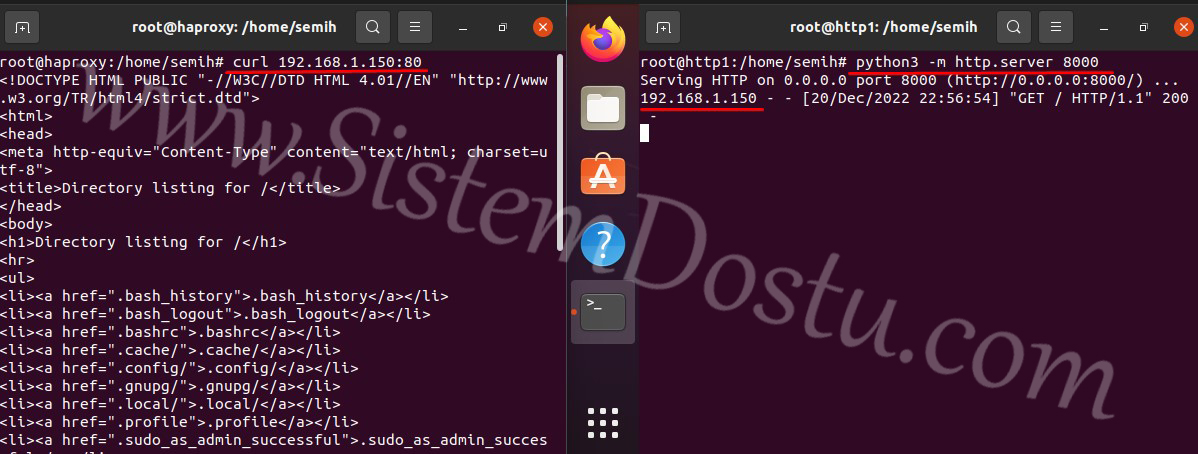Click the 'curl 192.168.1.150:80' command text
Viewport: 1198px width, 454px height.
point(327,62)
